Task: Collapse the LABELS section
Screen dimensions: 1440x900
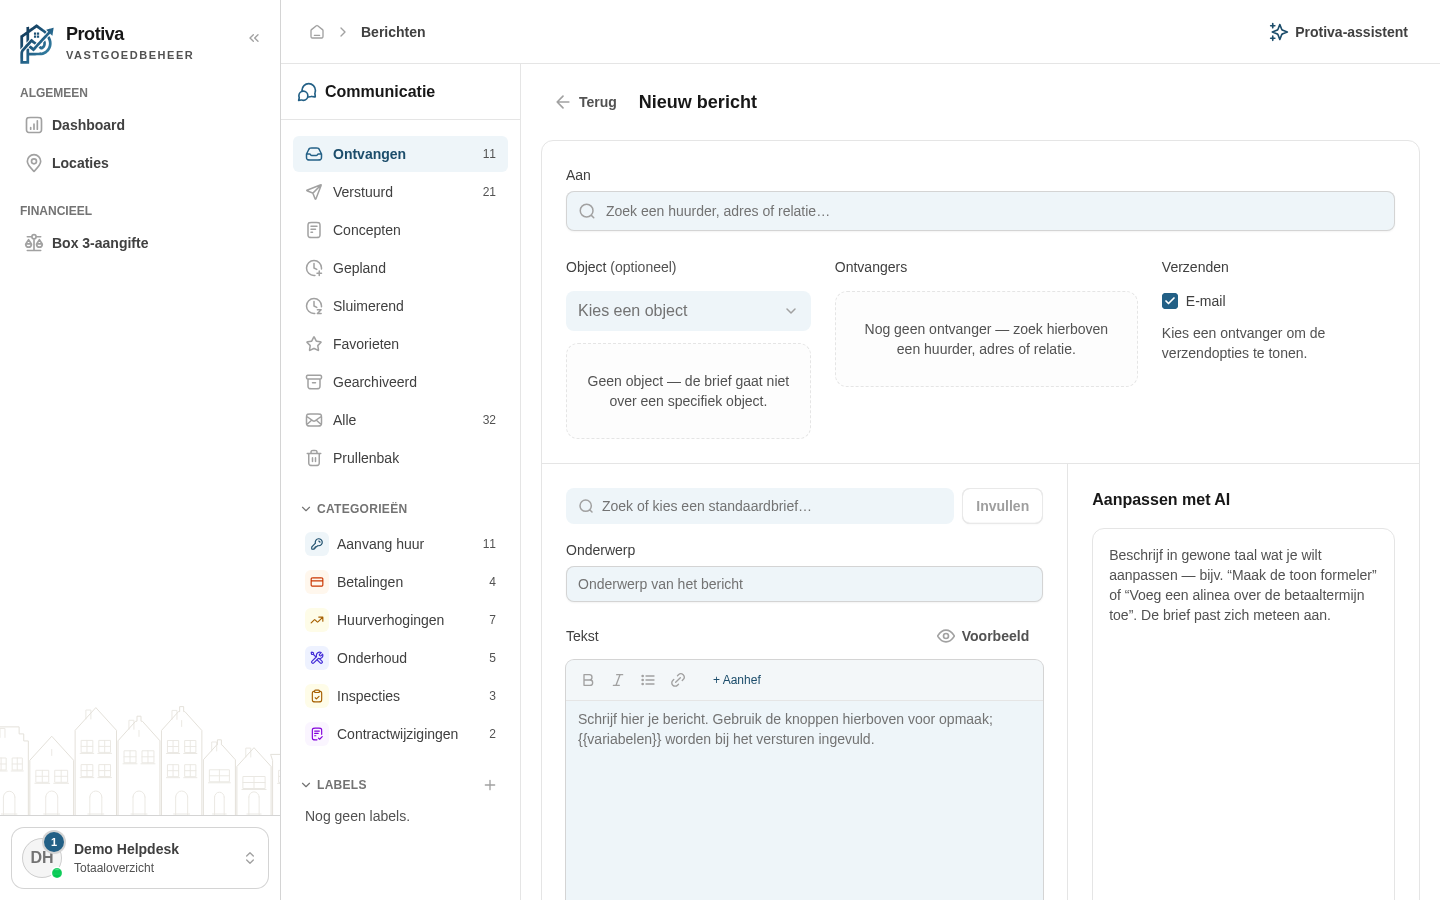Action: [334, 785]
